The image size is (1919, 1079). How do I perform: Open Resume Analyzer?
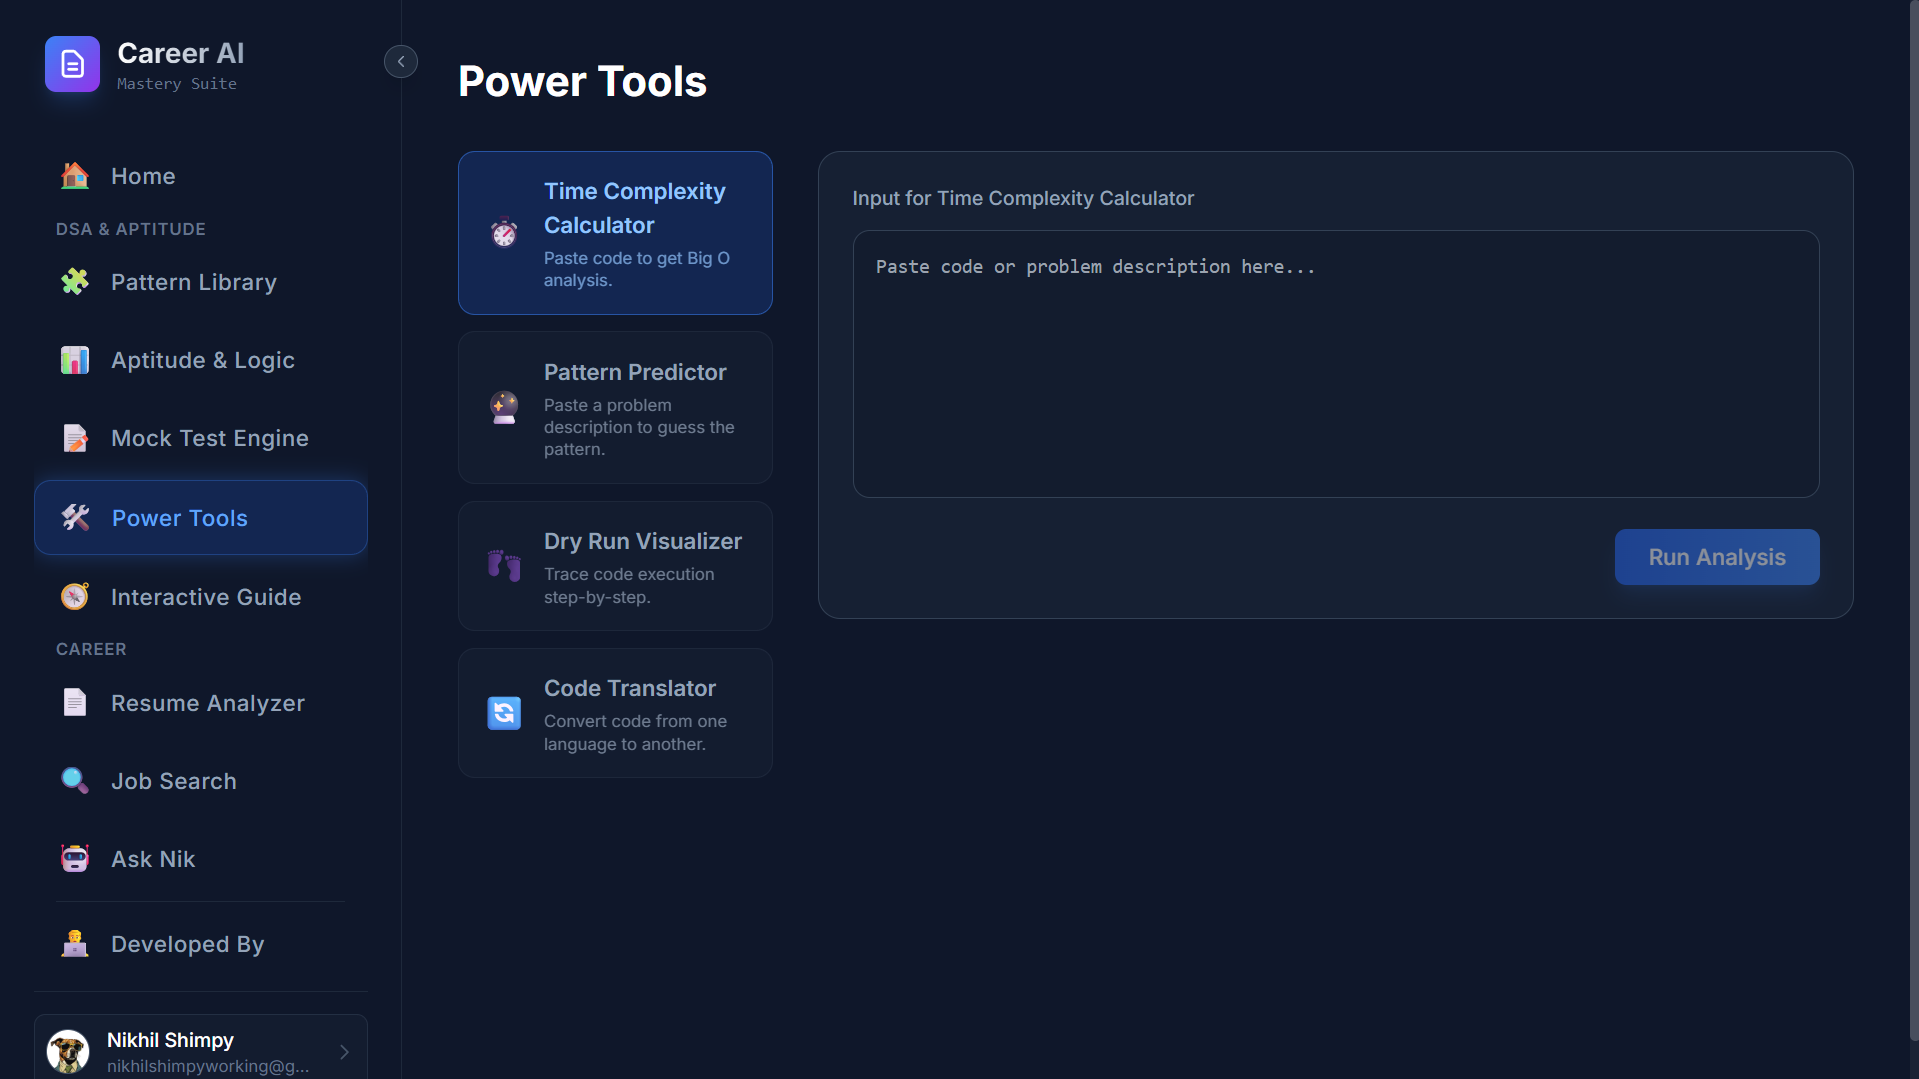[x=201, y=703]
